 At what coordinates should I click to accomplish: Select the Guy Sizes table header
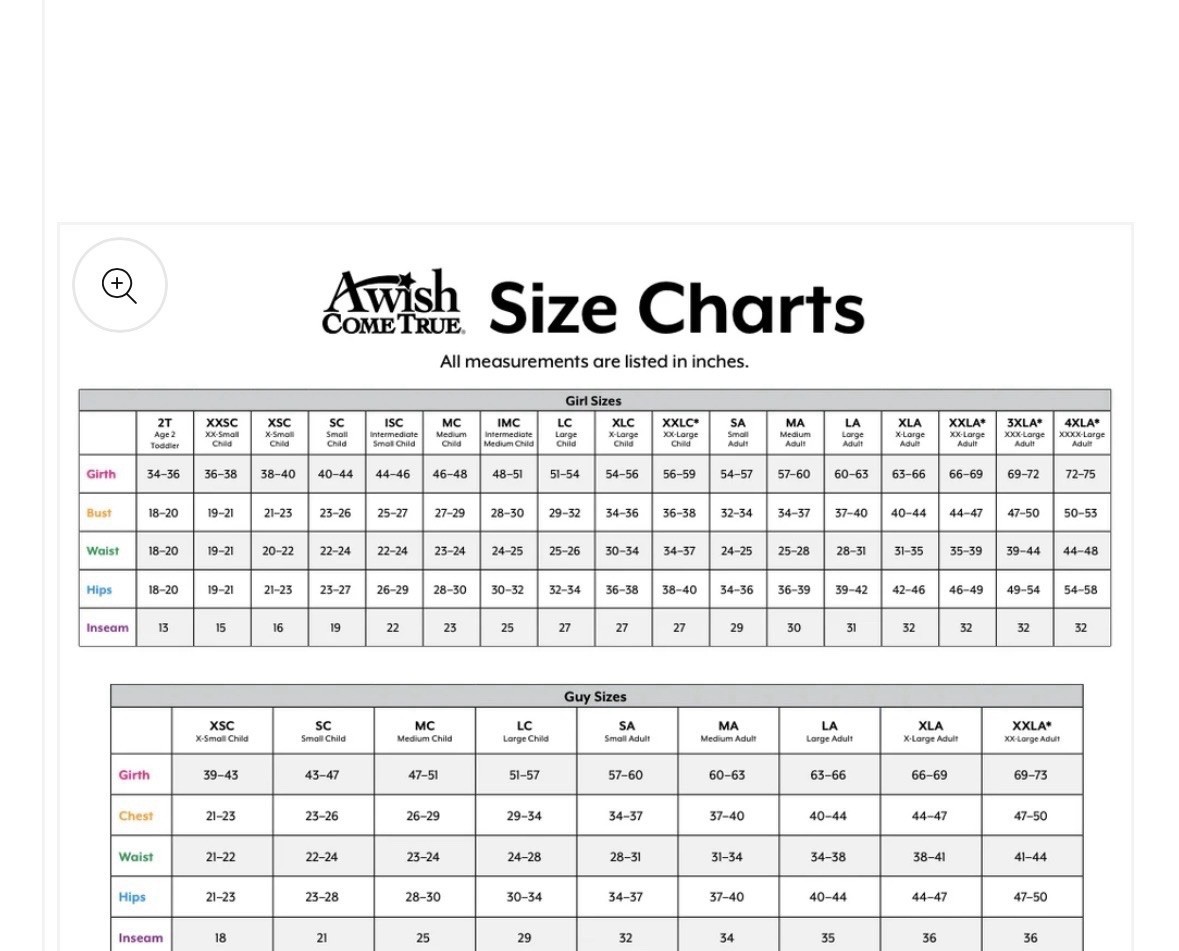[595, 697]
